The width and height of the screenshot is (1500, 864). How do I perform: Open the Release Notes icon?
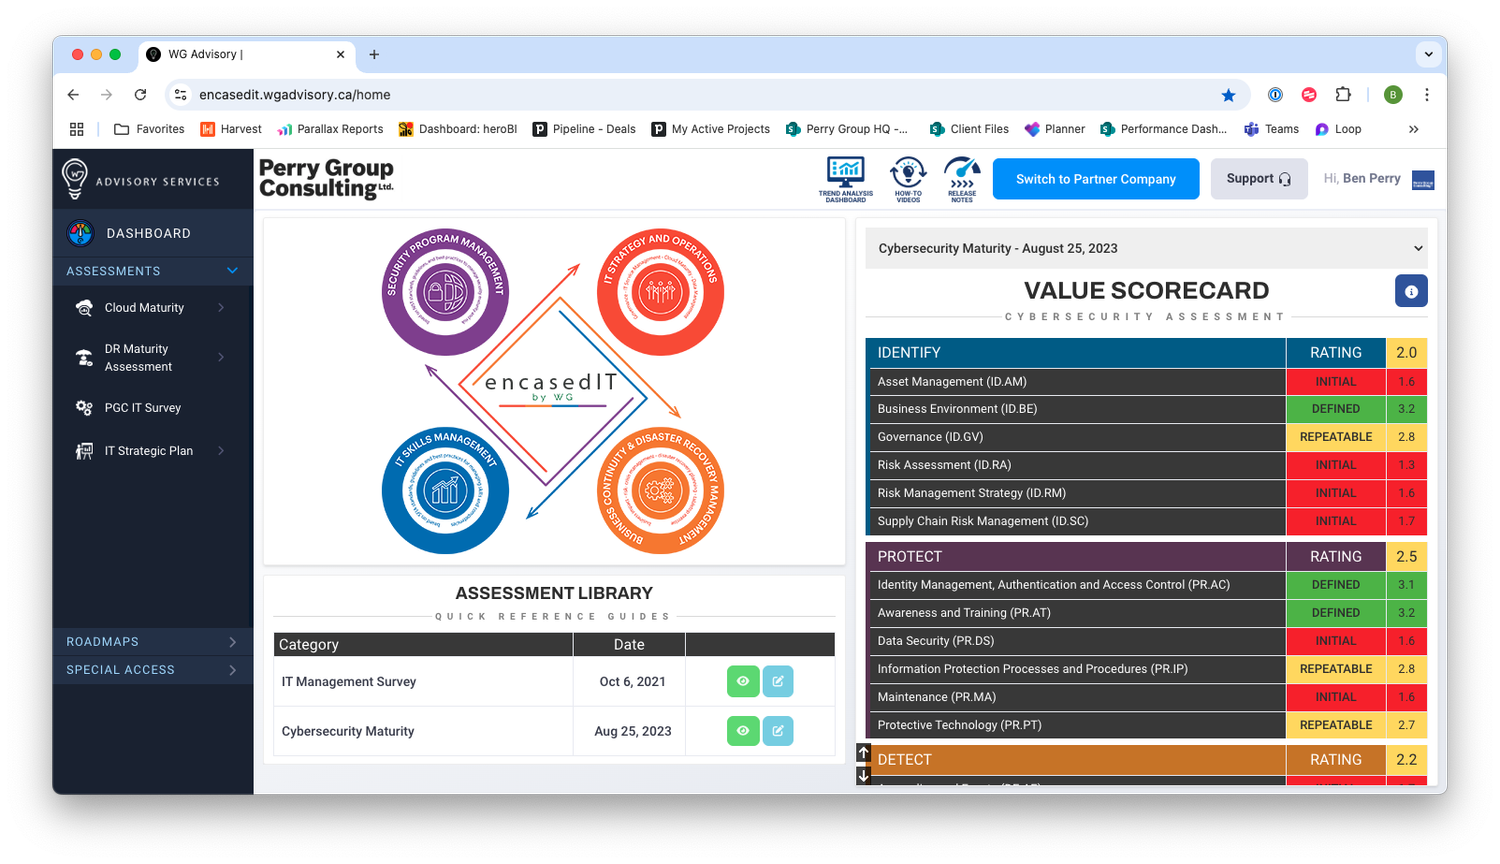(962, 179)
